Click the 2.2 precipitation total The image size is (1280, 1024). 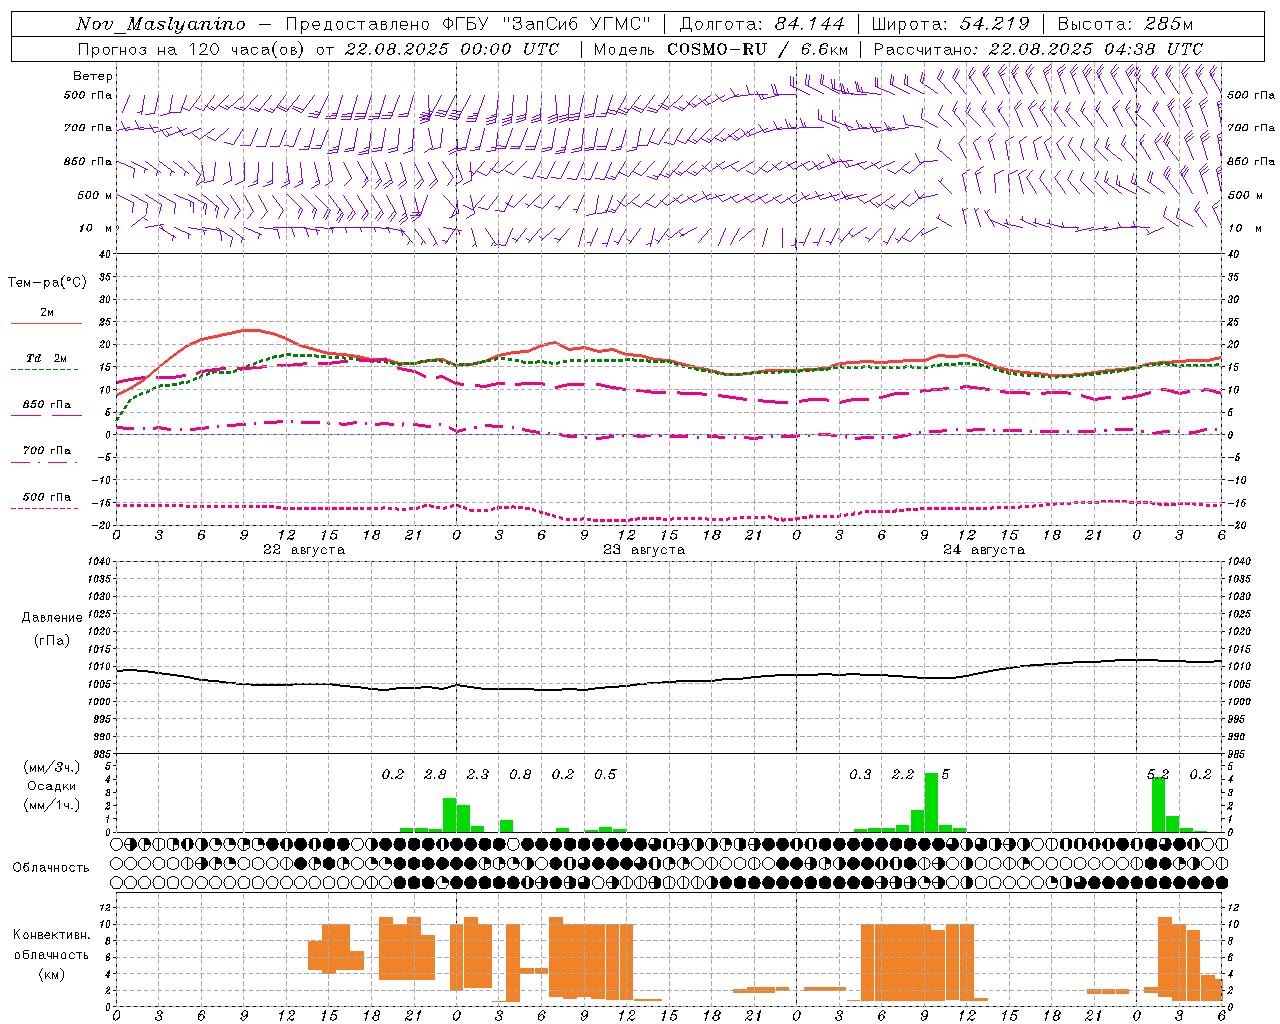click(x=903, y=775)
